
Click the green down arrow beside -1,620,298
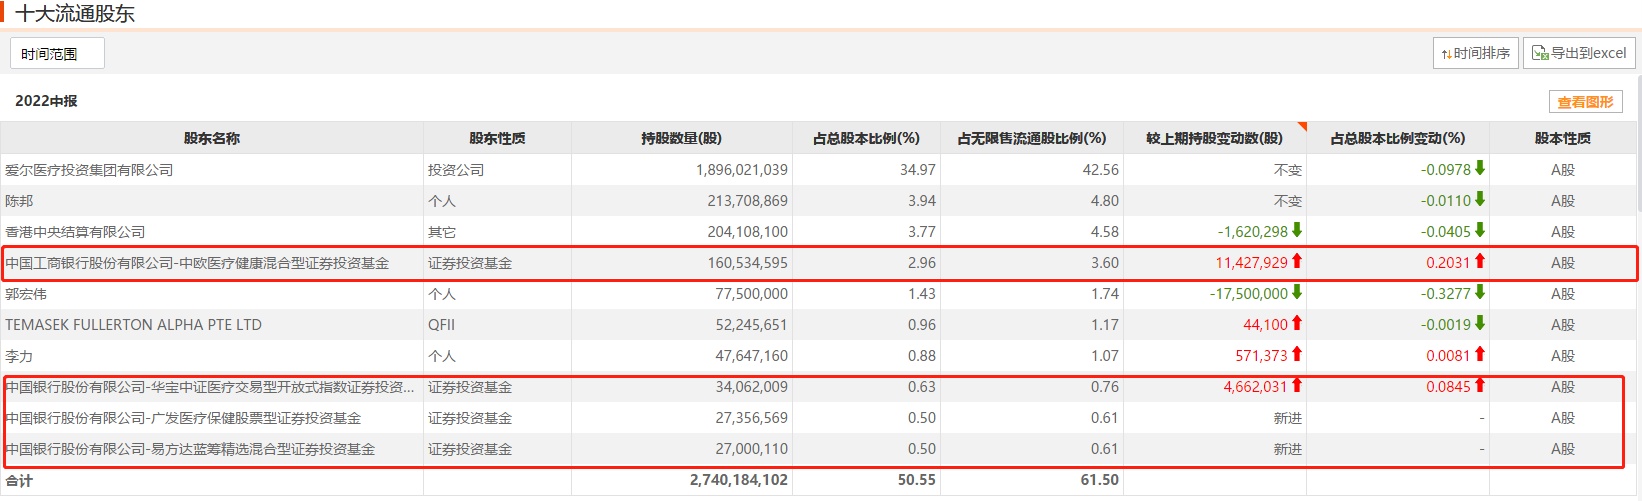[x=1297, y=230]
